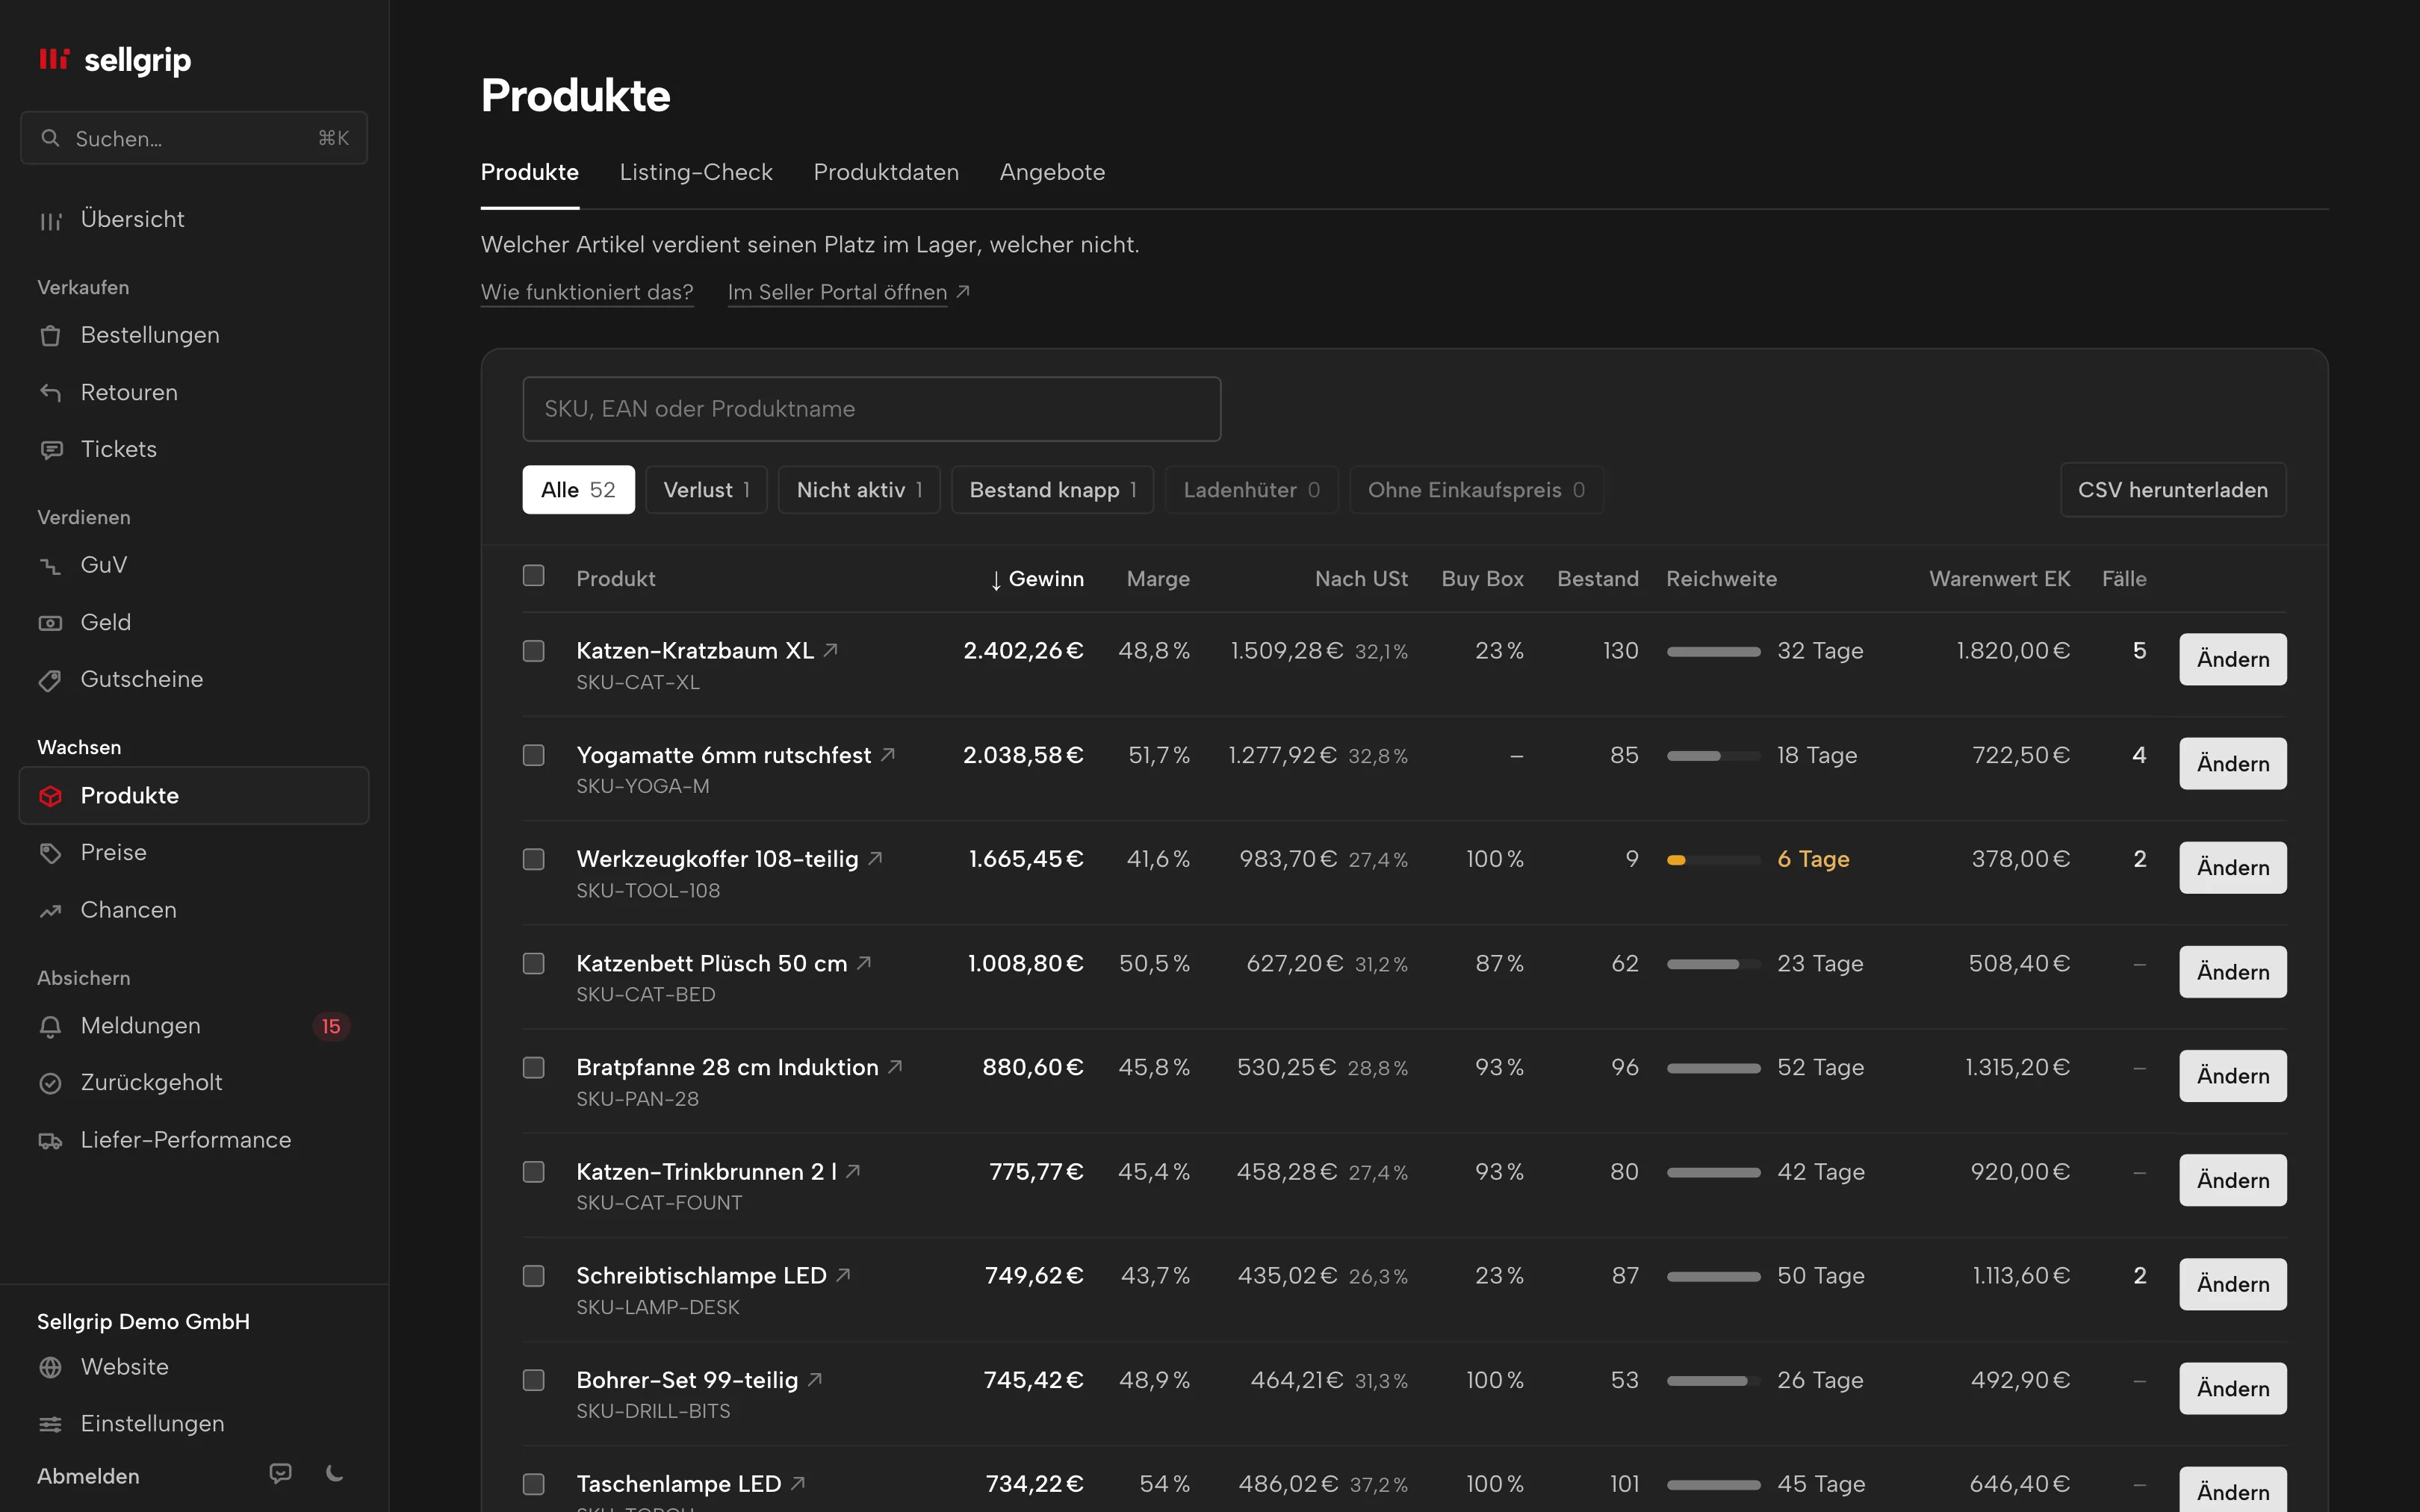2420x1512 pixels.
Task: Click the Liefer-Performance truck icon
Action: click(50, 1141)
